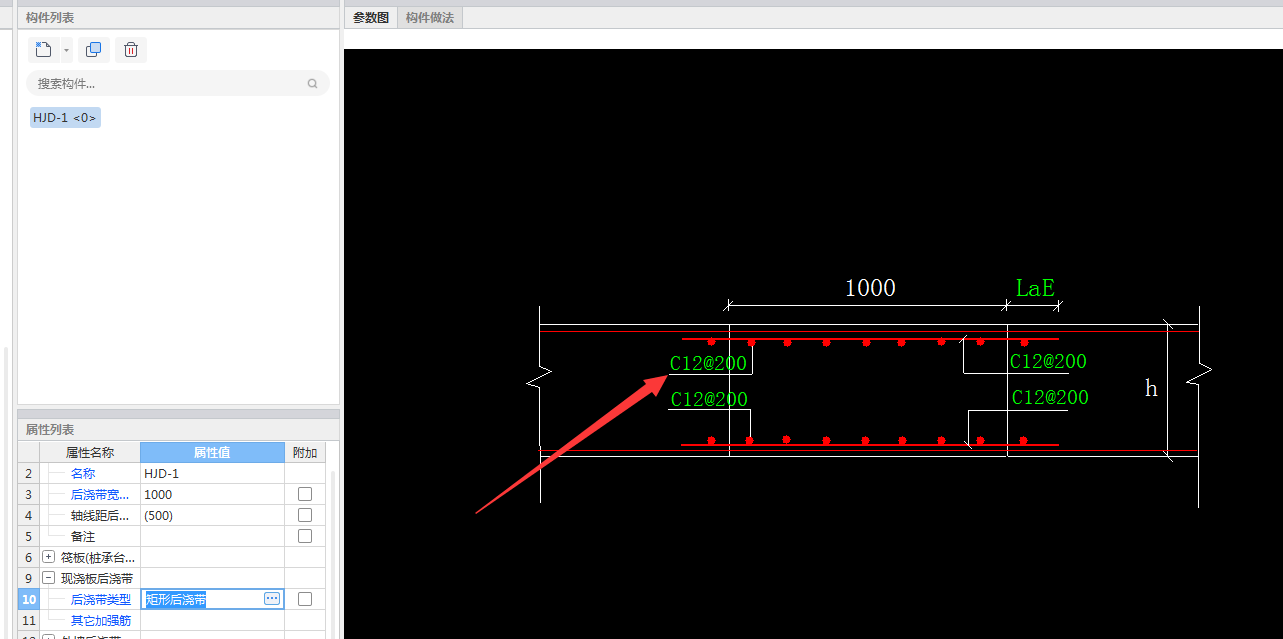Expand the 筏板(桩承台 group
Screen dimensions: 1283x639
point(49,557)
